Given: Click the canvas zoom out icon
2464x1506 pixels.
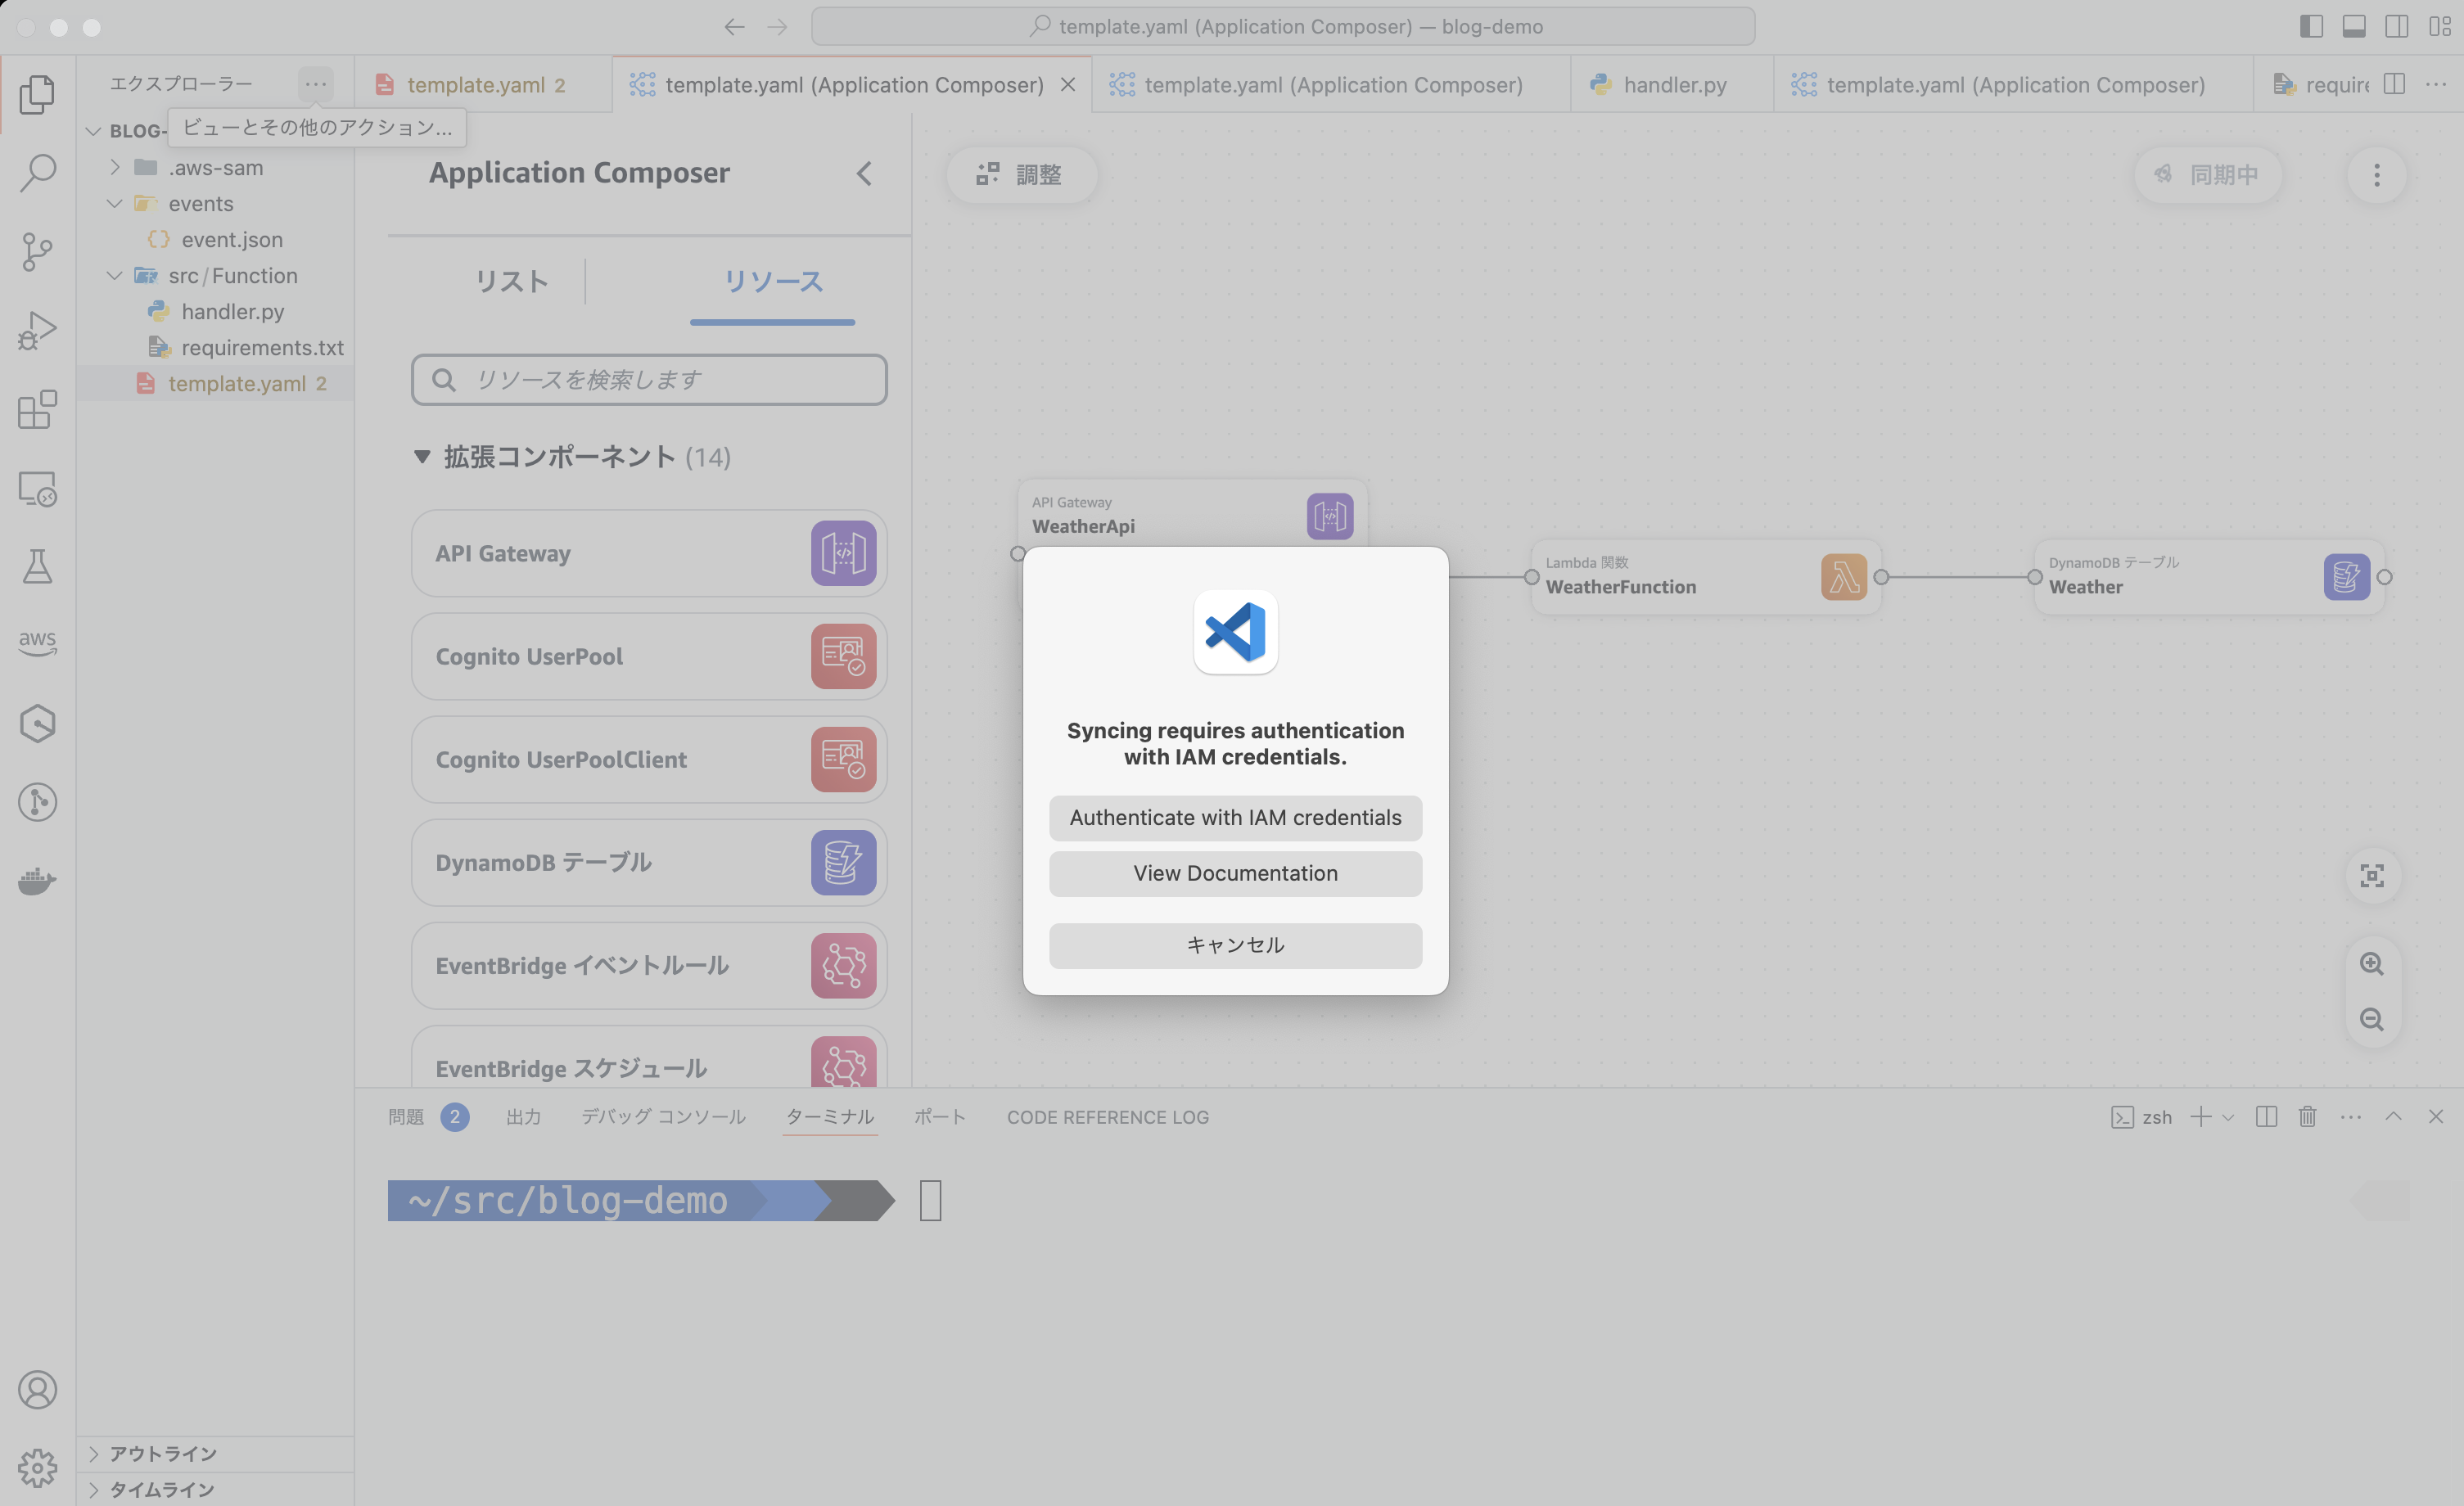Looking at the screenshot, I should pos(2371,1019).
